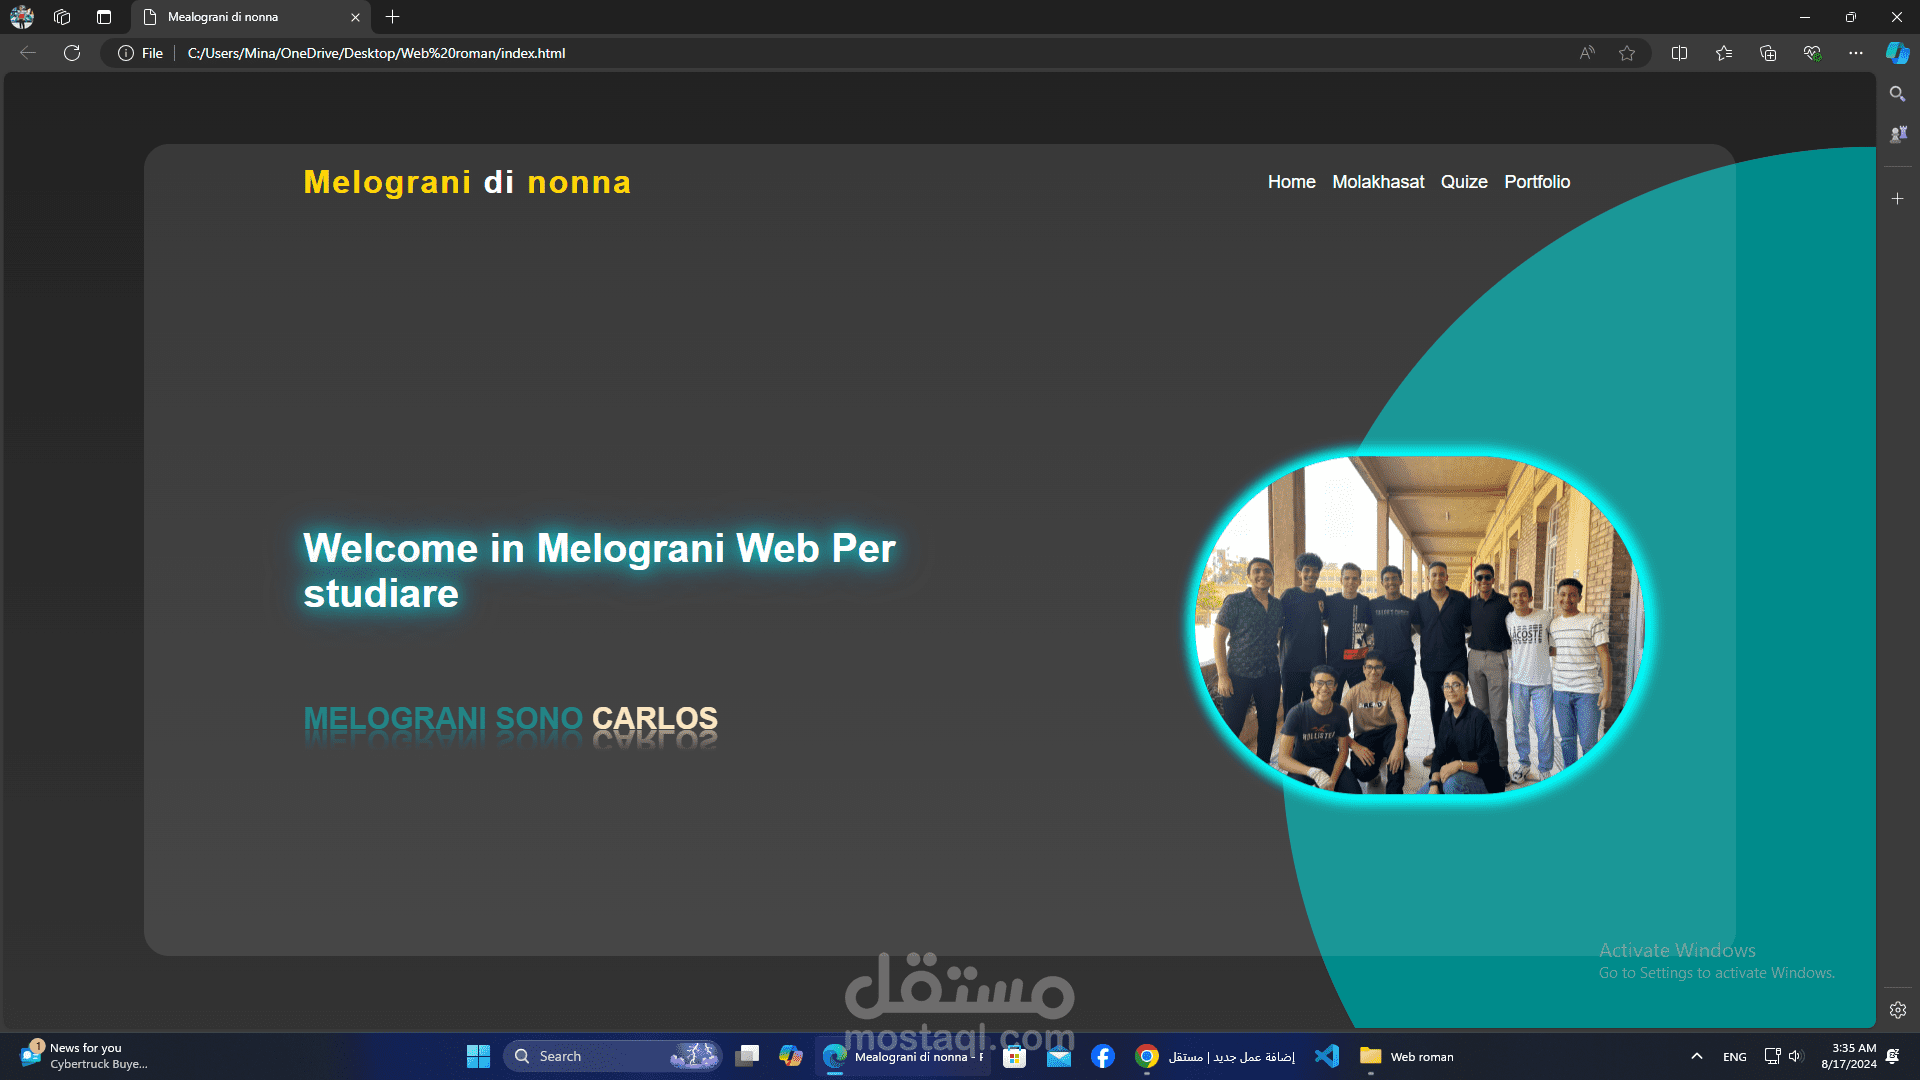Open the Favorites list icon
Viewport: 1920px width, 1080px height.
[x=1724, y=53]
